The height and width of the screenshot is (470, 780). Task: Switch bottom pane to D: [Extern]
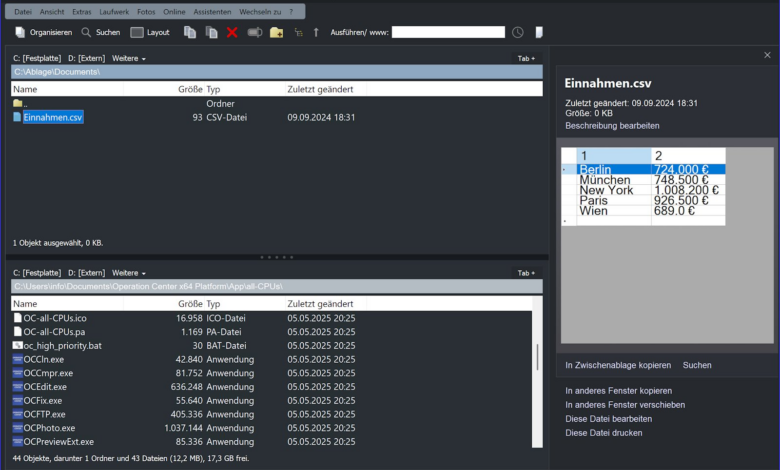[87, 273]
